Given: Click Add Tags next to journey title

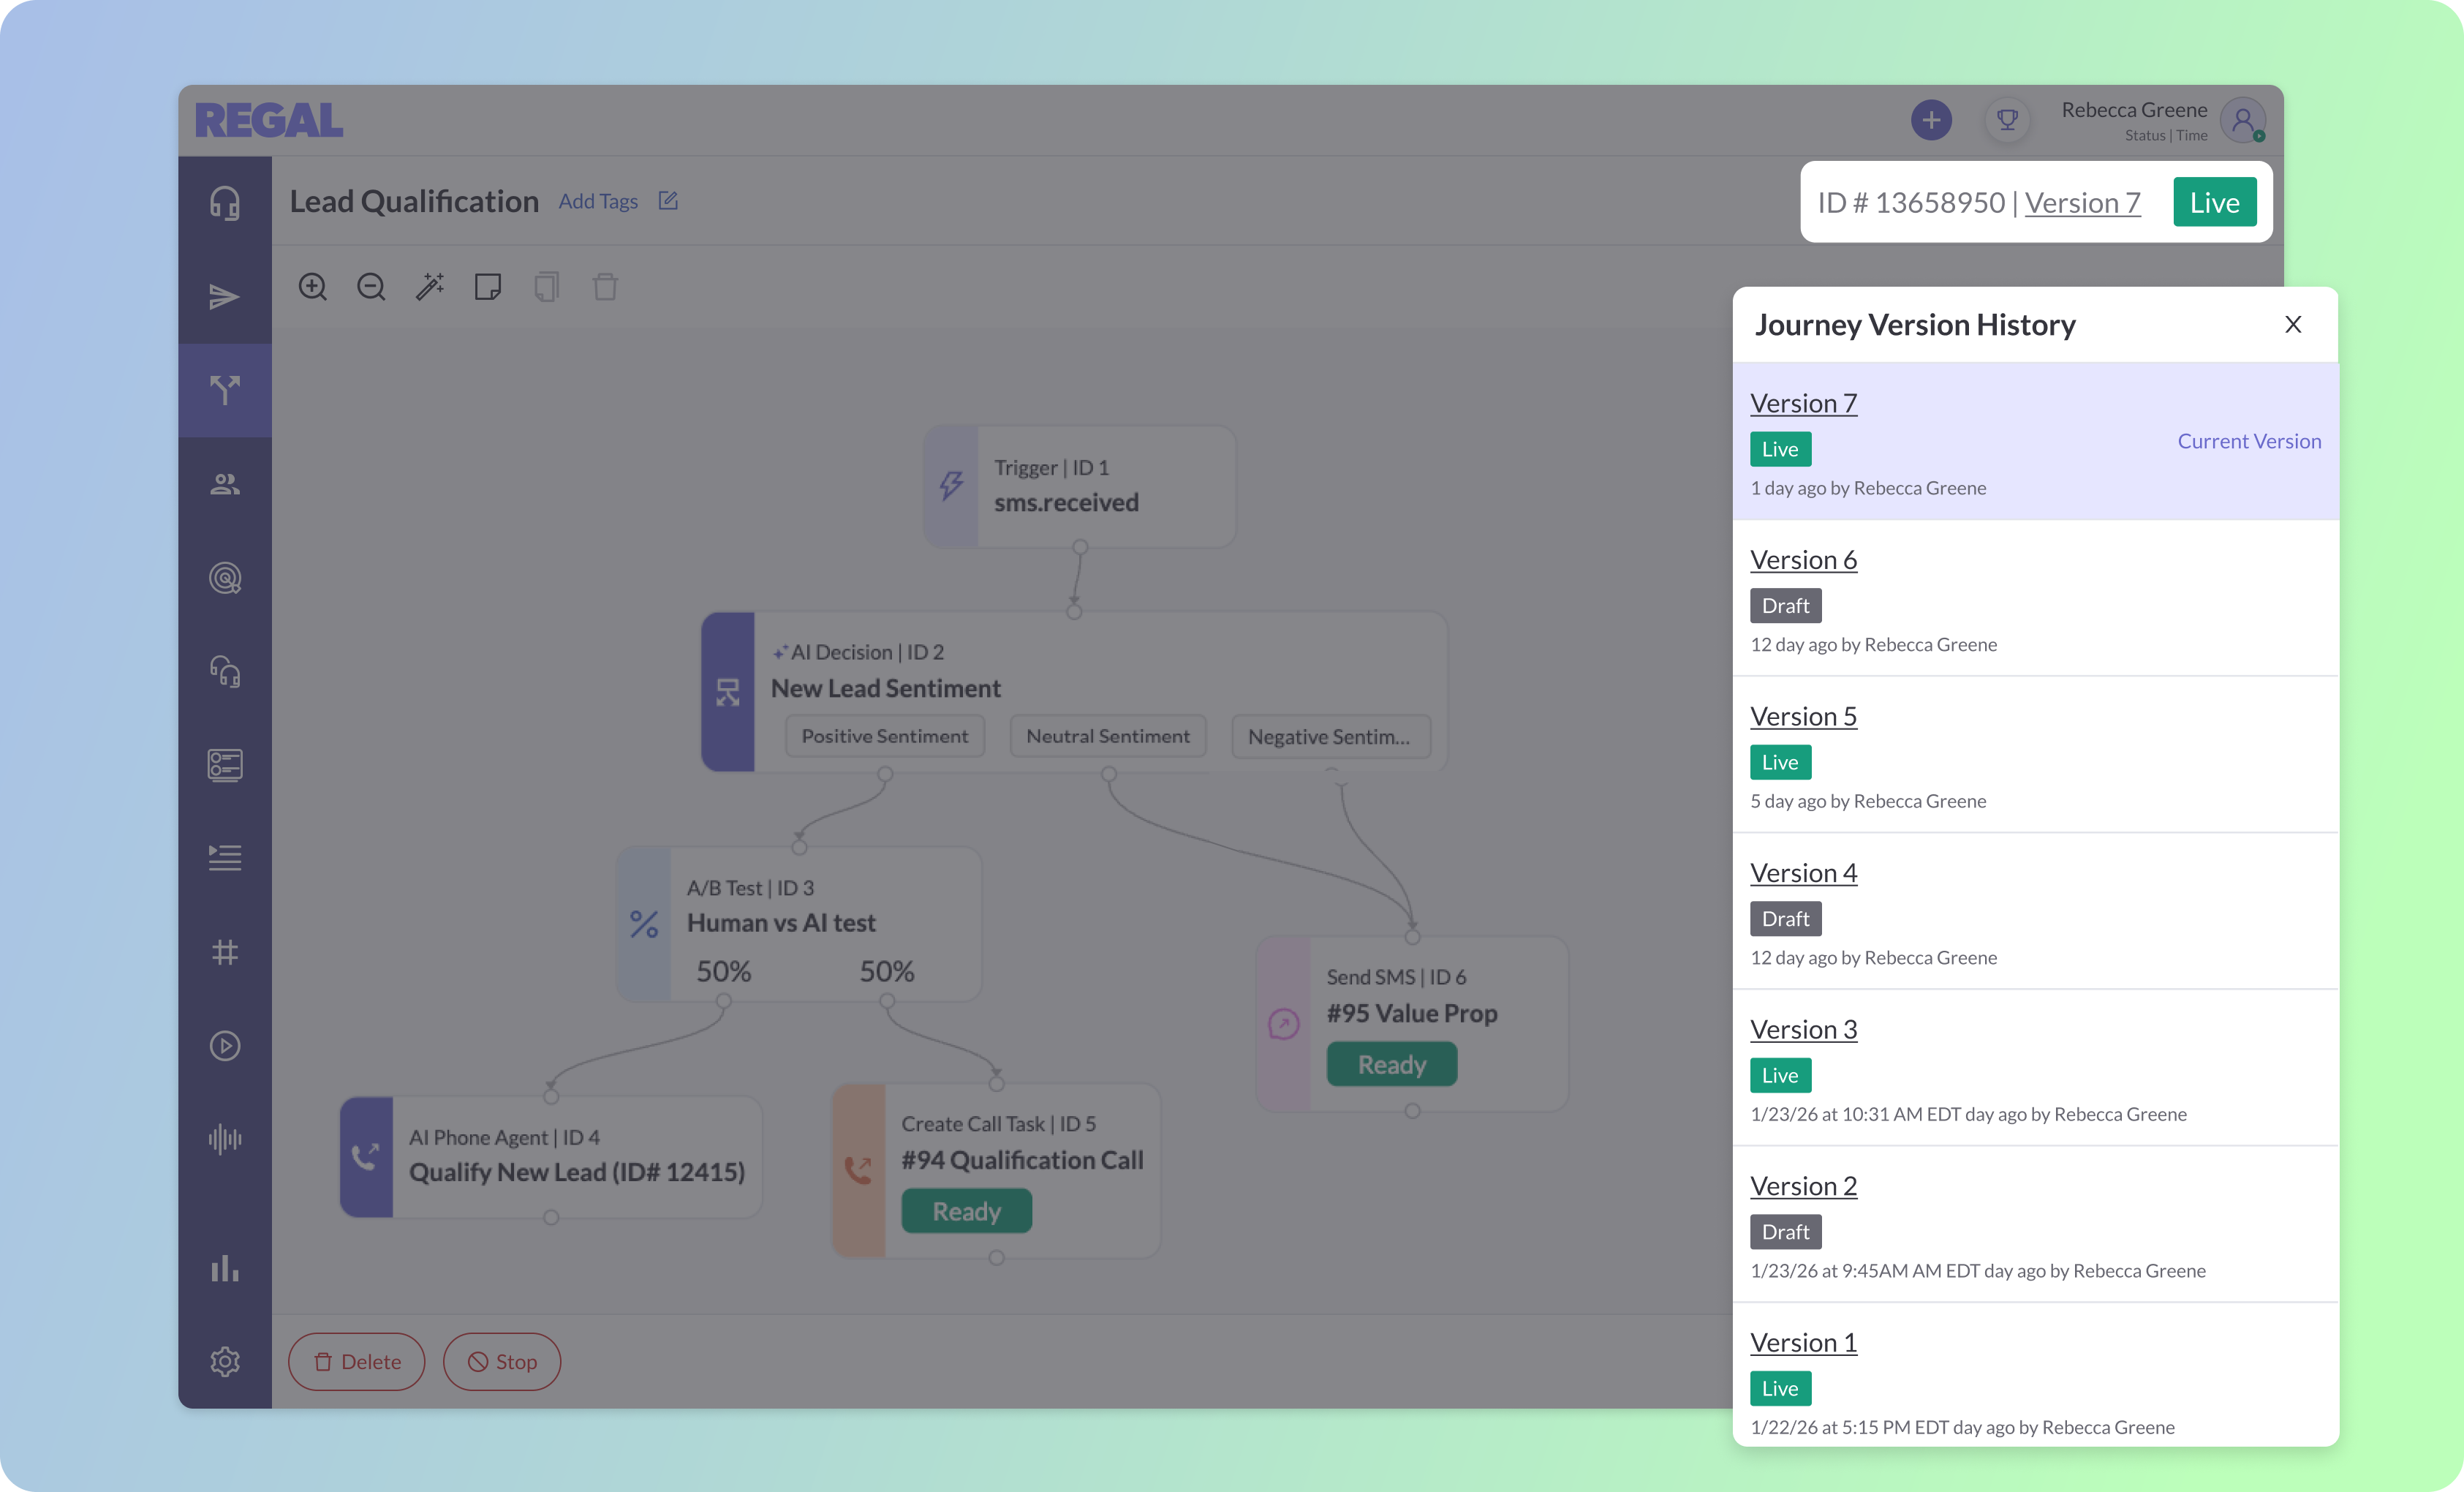Looking at the screenshot, I should 598,202.
